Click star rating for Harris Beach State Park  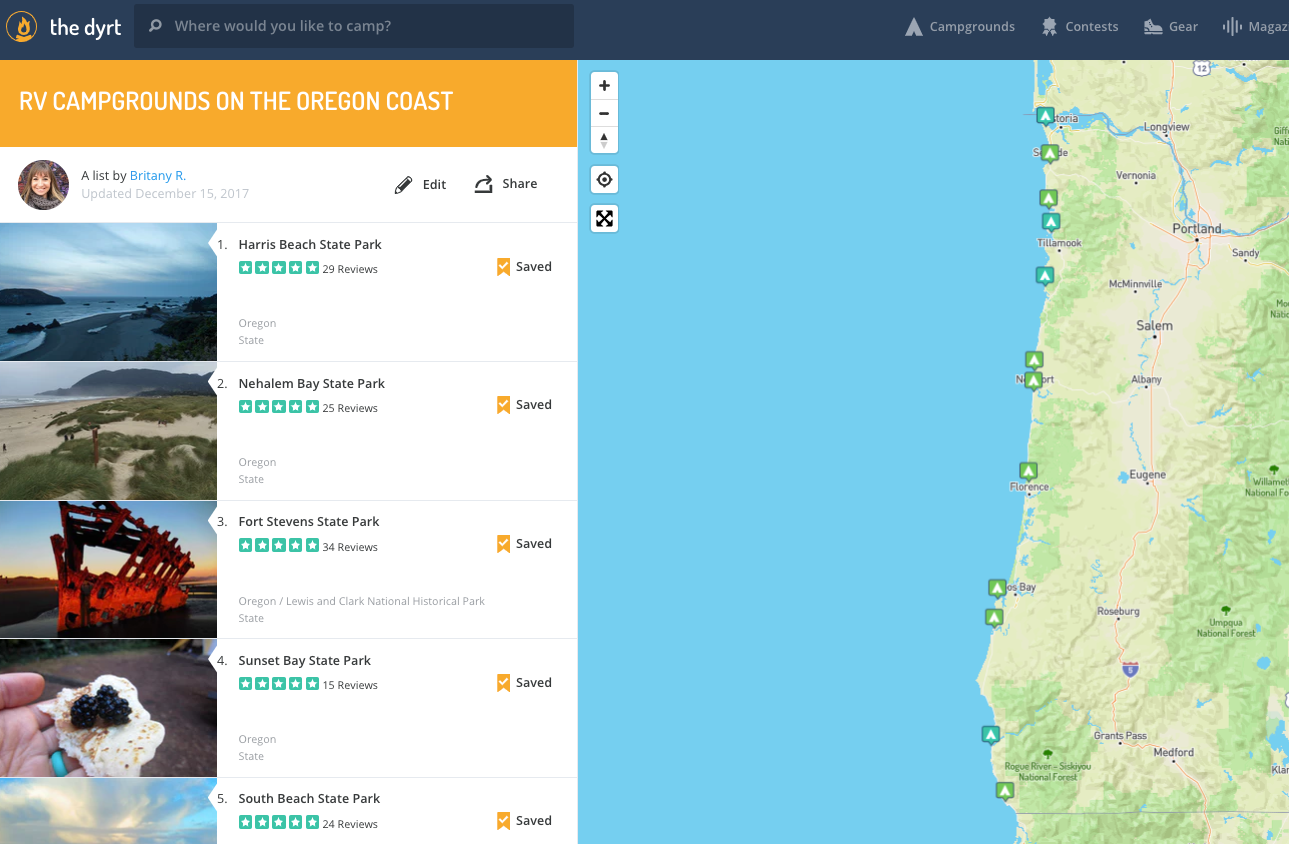pos(279,268)
